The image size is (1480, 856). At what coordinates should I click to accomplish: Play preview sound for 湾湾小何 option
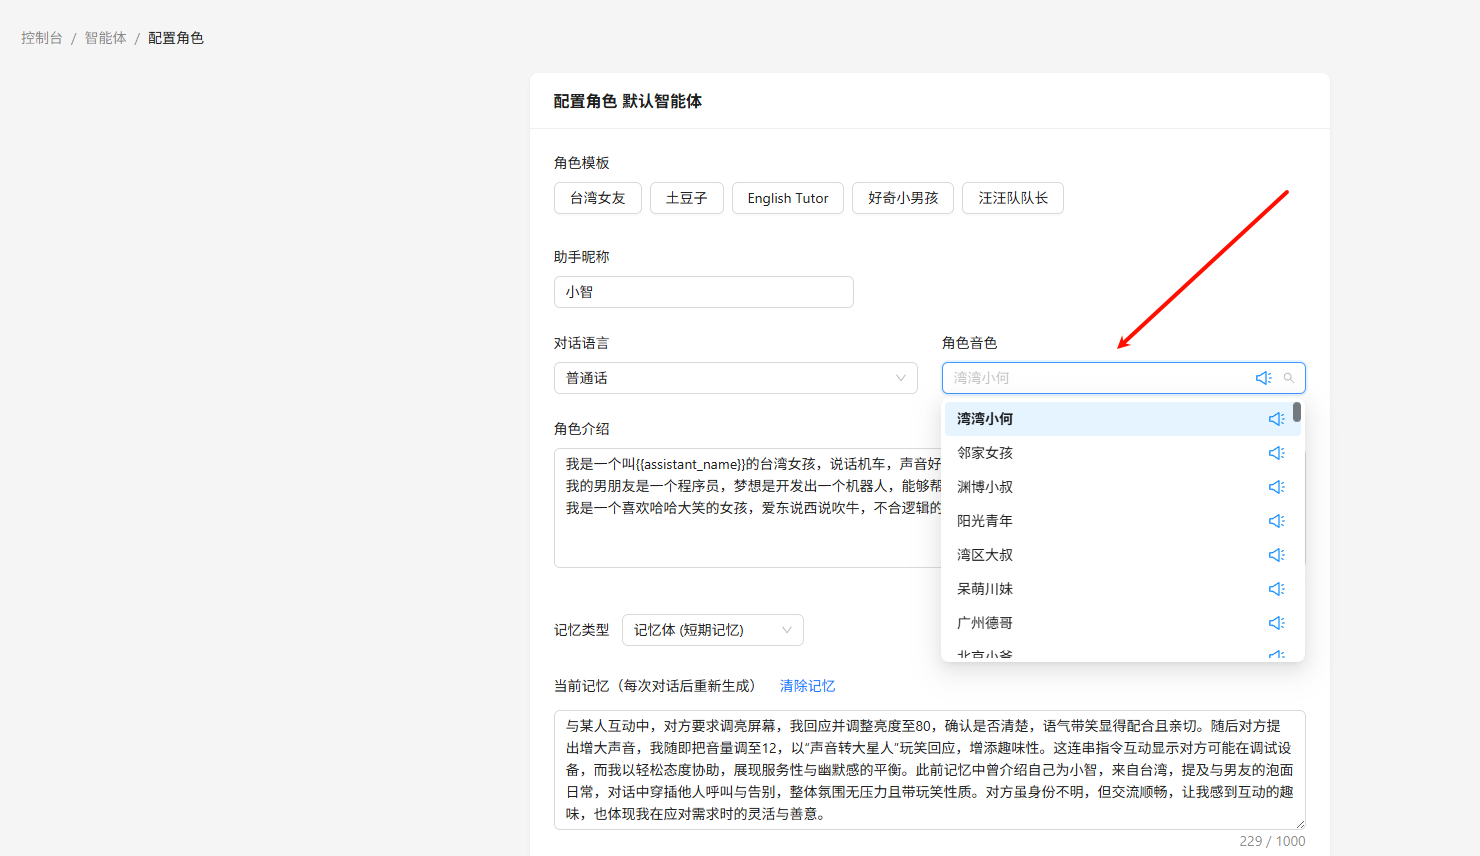tap(1276, 419)
